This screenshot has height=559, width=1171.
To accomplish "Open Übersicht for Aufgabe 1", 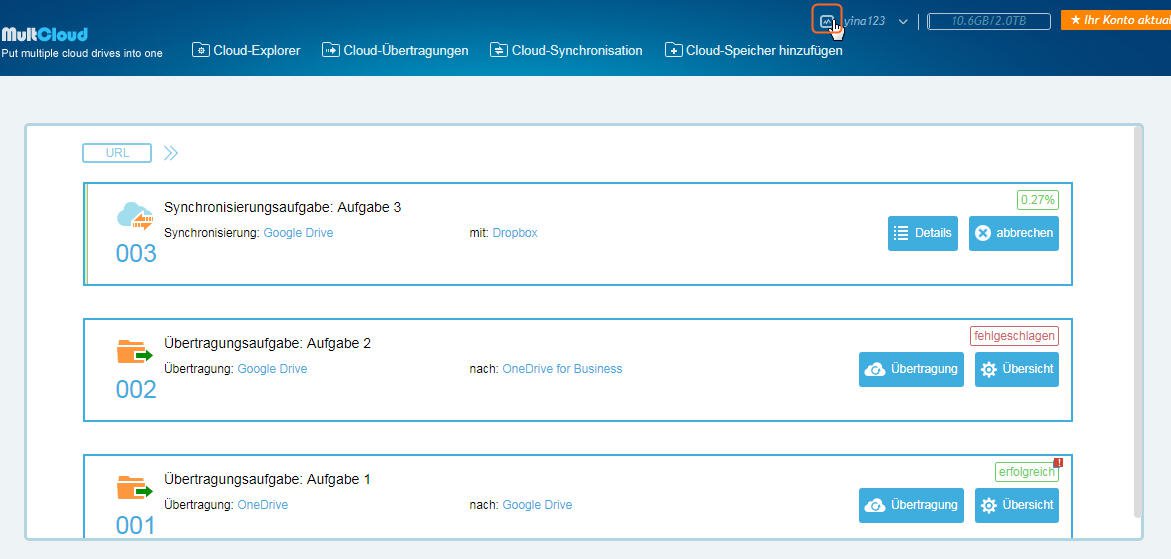I will (1017, 505).
